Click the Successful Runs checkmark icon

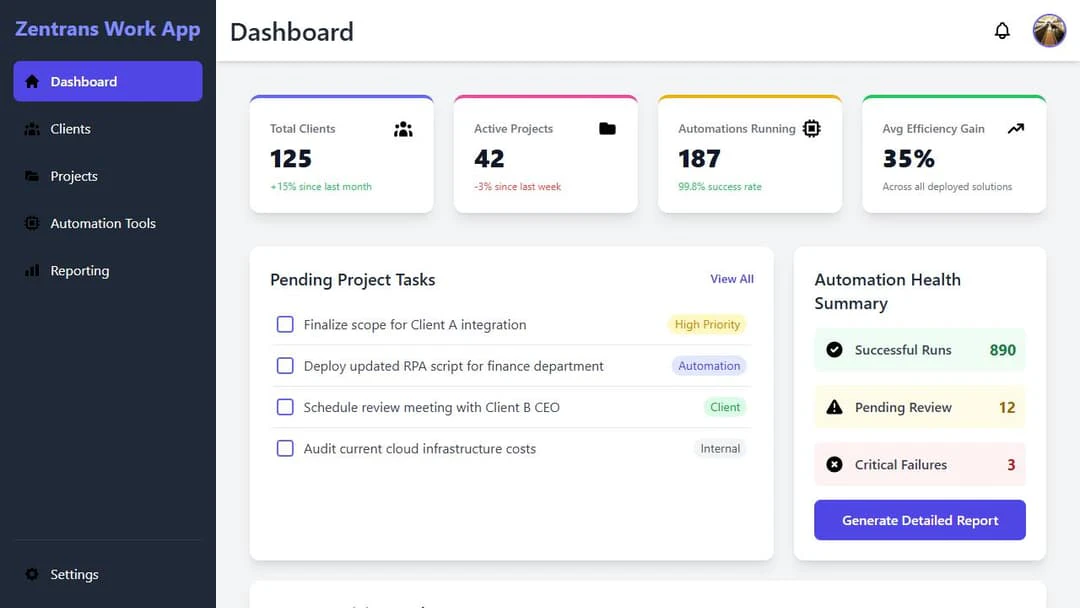pos(834,350)
